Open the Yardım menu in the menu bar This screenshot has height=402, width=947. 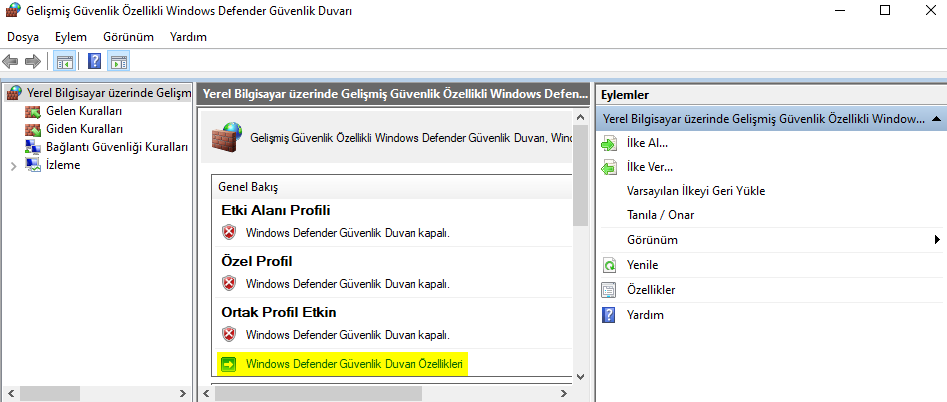188,37
